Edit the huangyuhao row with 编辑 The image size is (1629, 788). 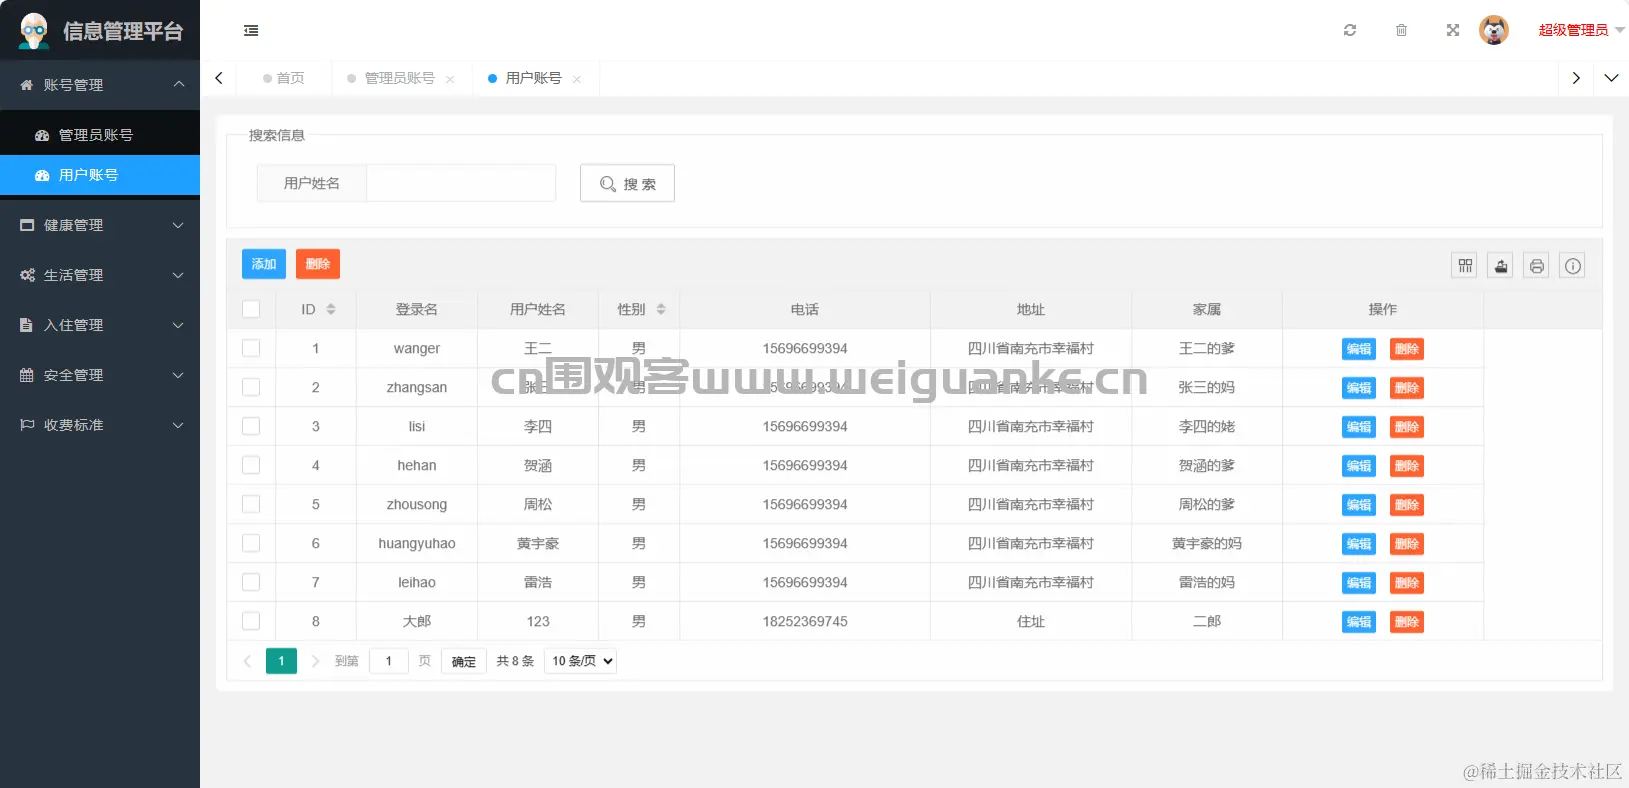[x=1359, y=544]
